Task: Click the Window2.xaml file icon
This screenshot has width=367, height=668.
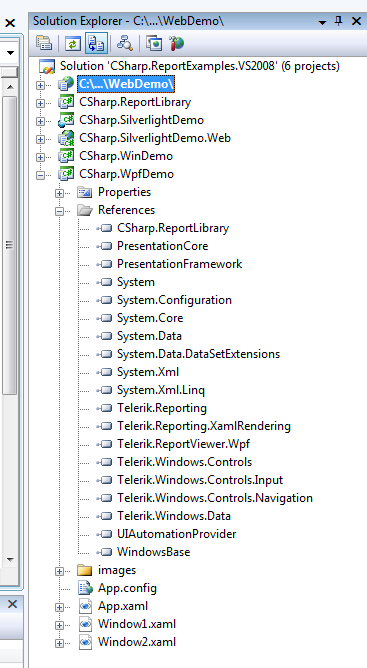Action: point(85,642)
